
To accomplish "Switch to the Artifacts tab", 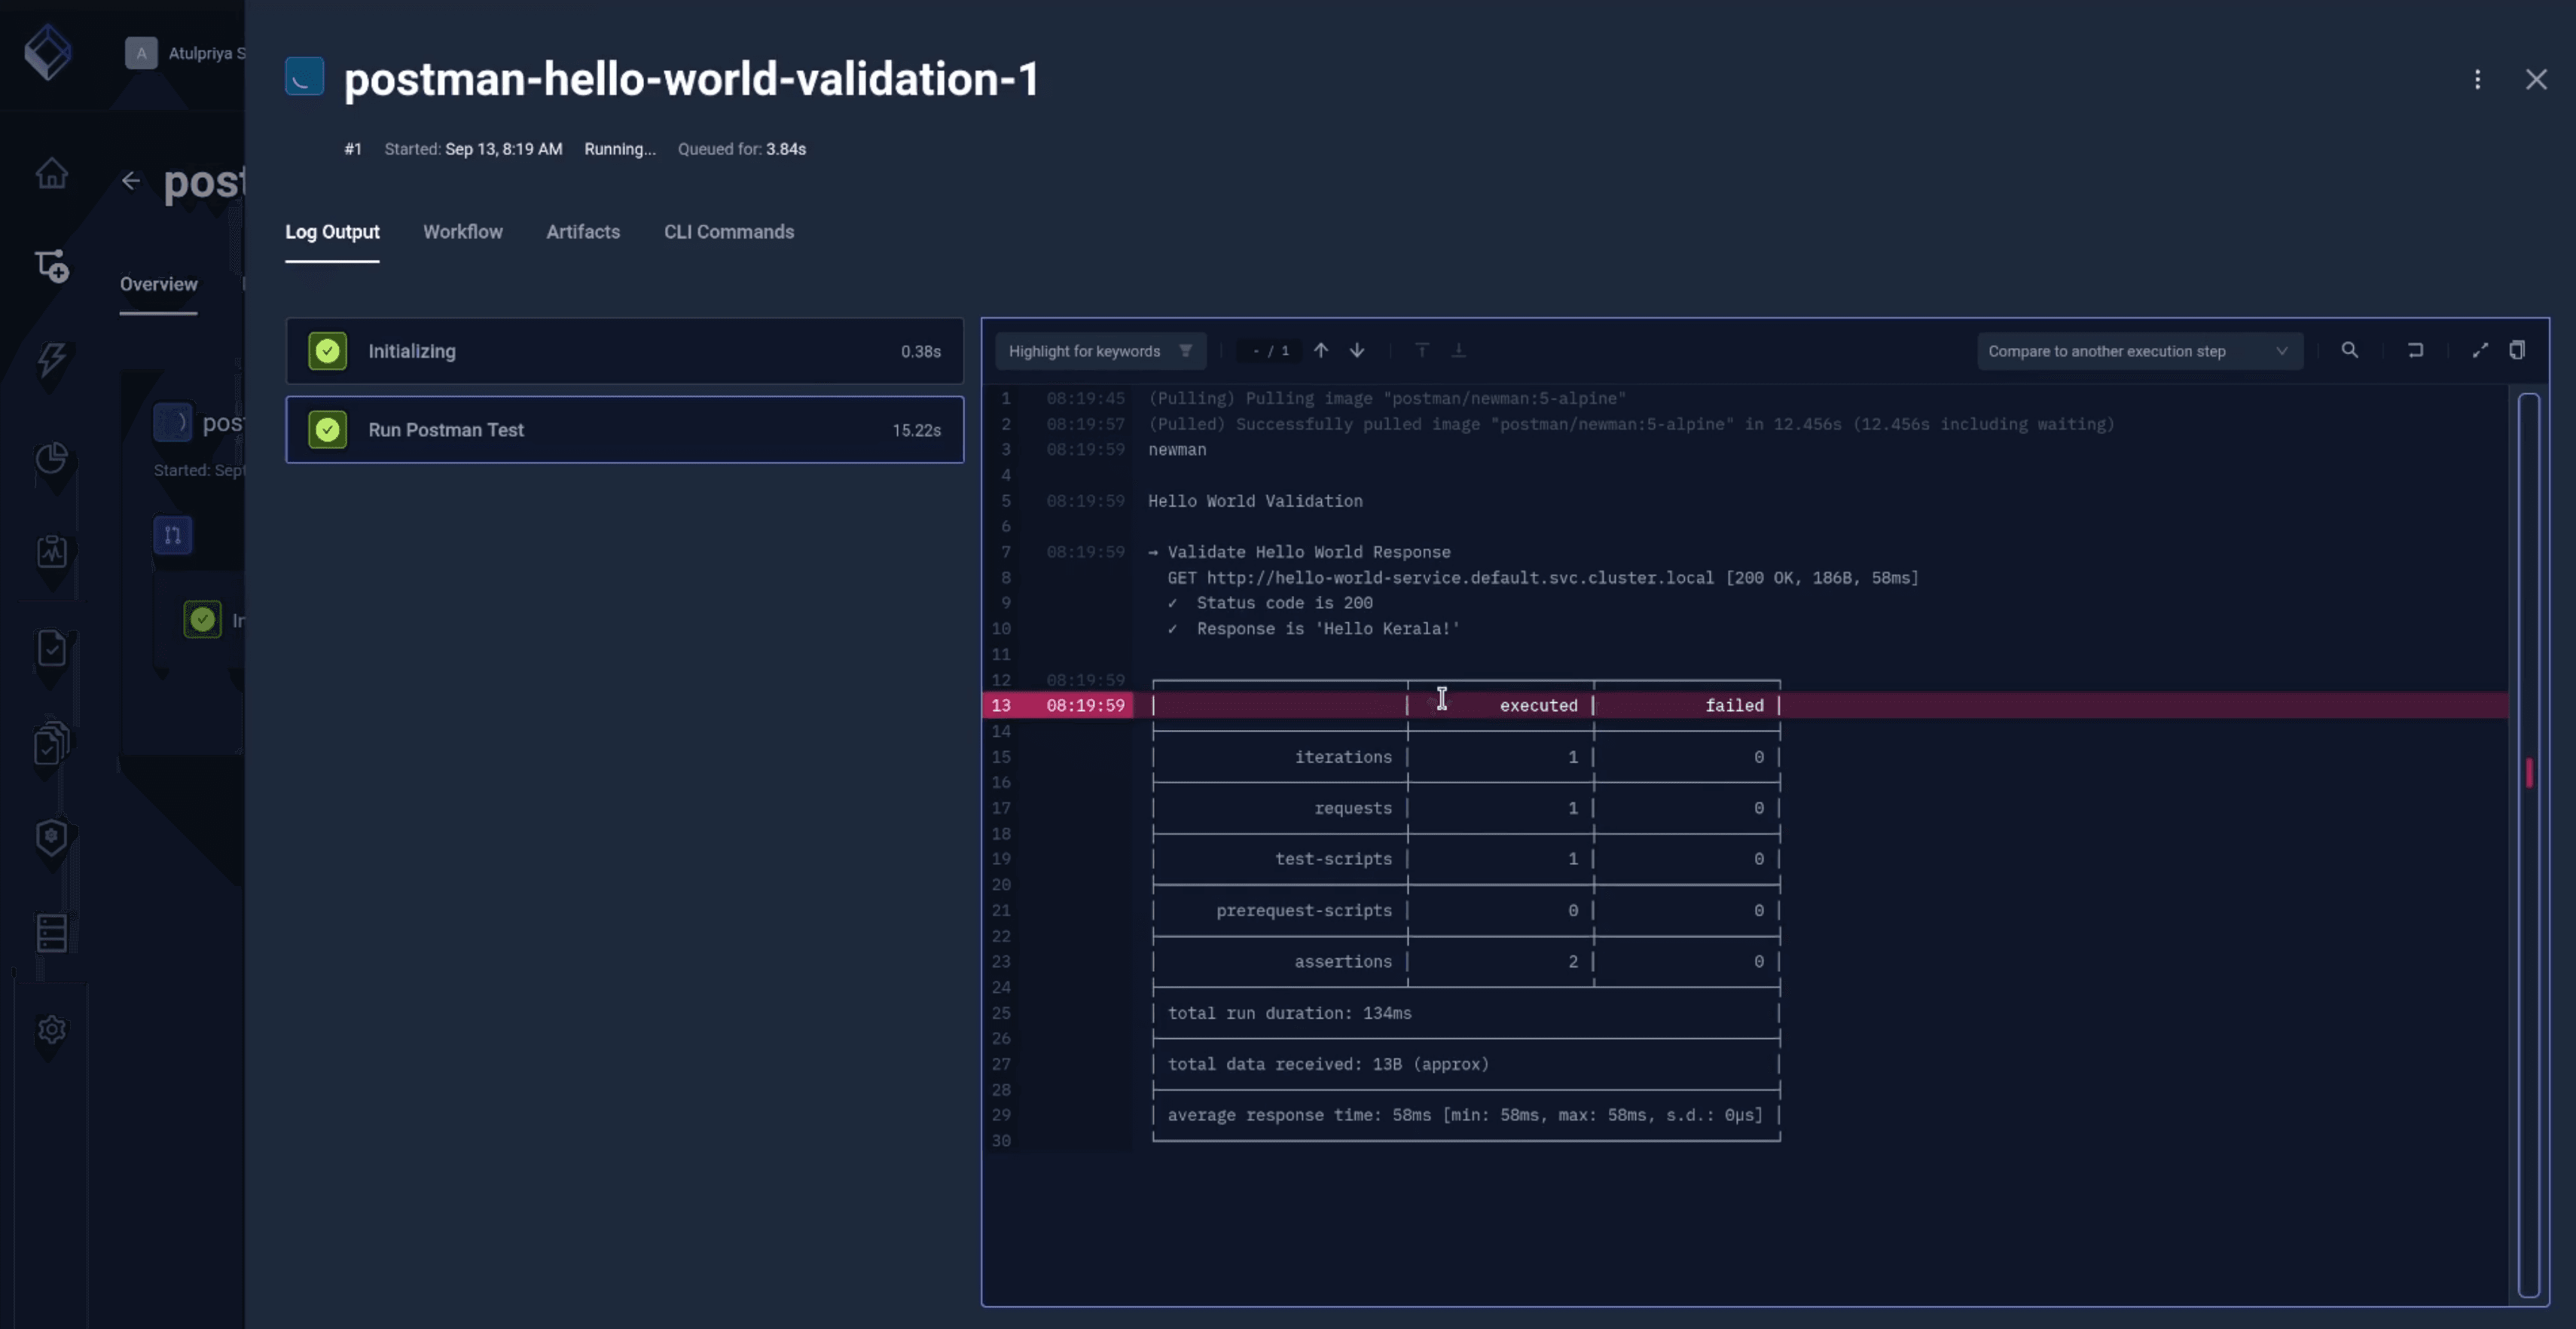I will 583,232.
